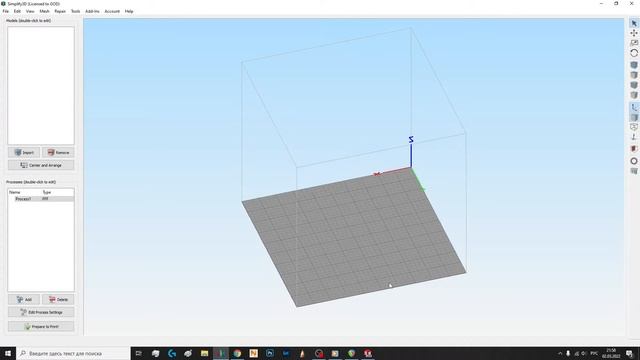
Task: Click Edit Process Settings button
Action: [x=41, y=312]
